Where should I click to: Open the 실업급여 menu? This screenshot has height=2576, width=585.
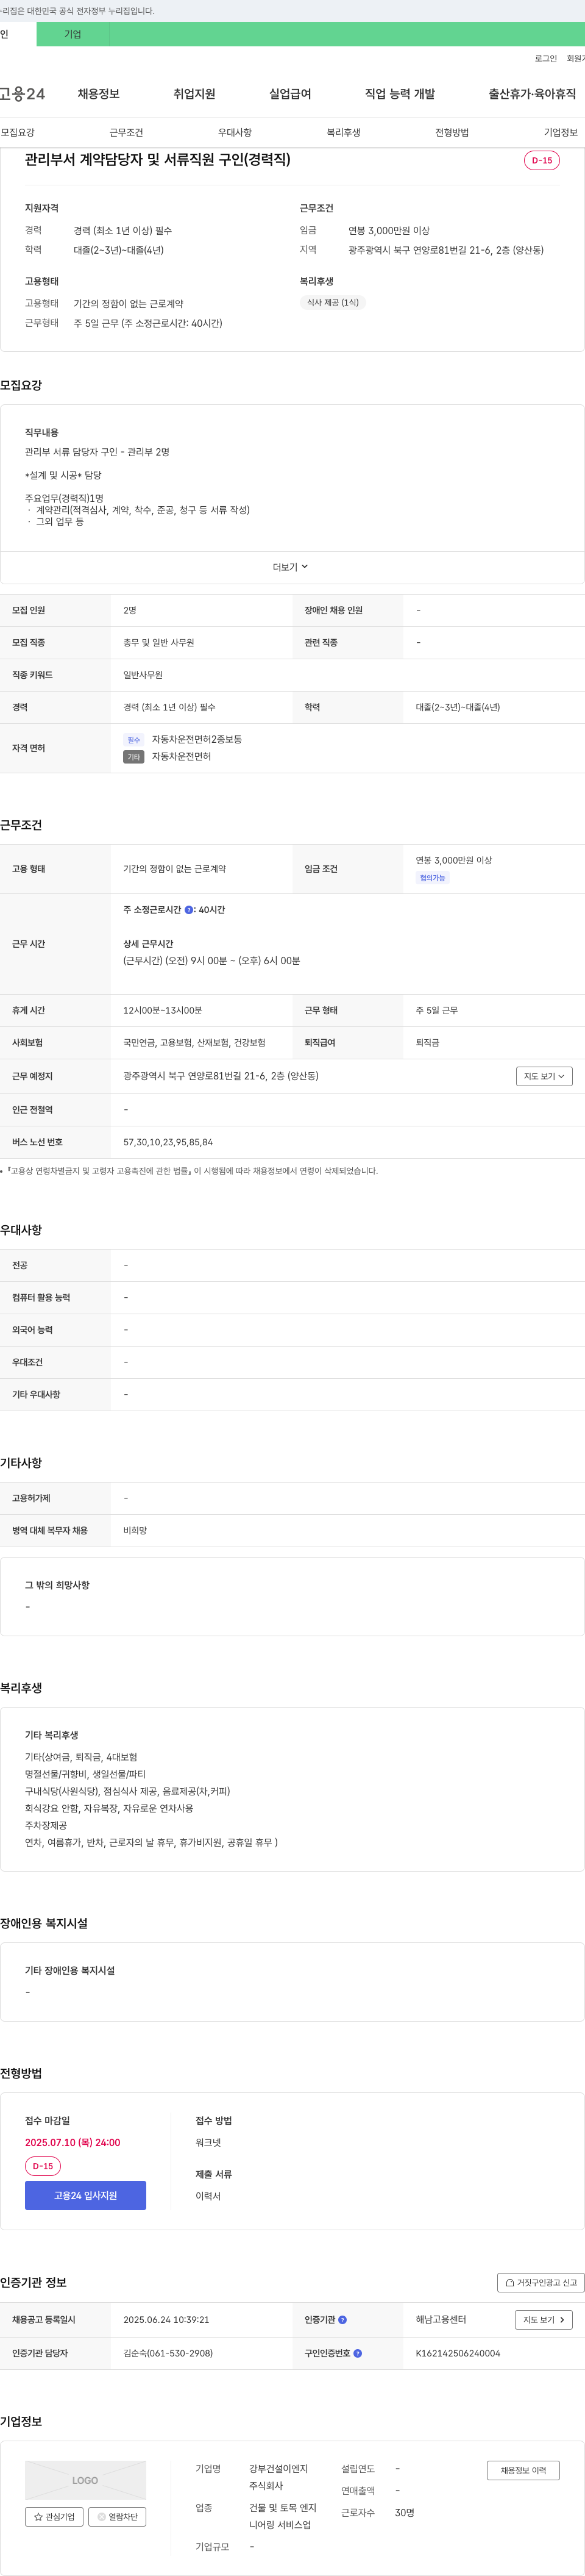click(x=290, y=94)
